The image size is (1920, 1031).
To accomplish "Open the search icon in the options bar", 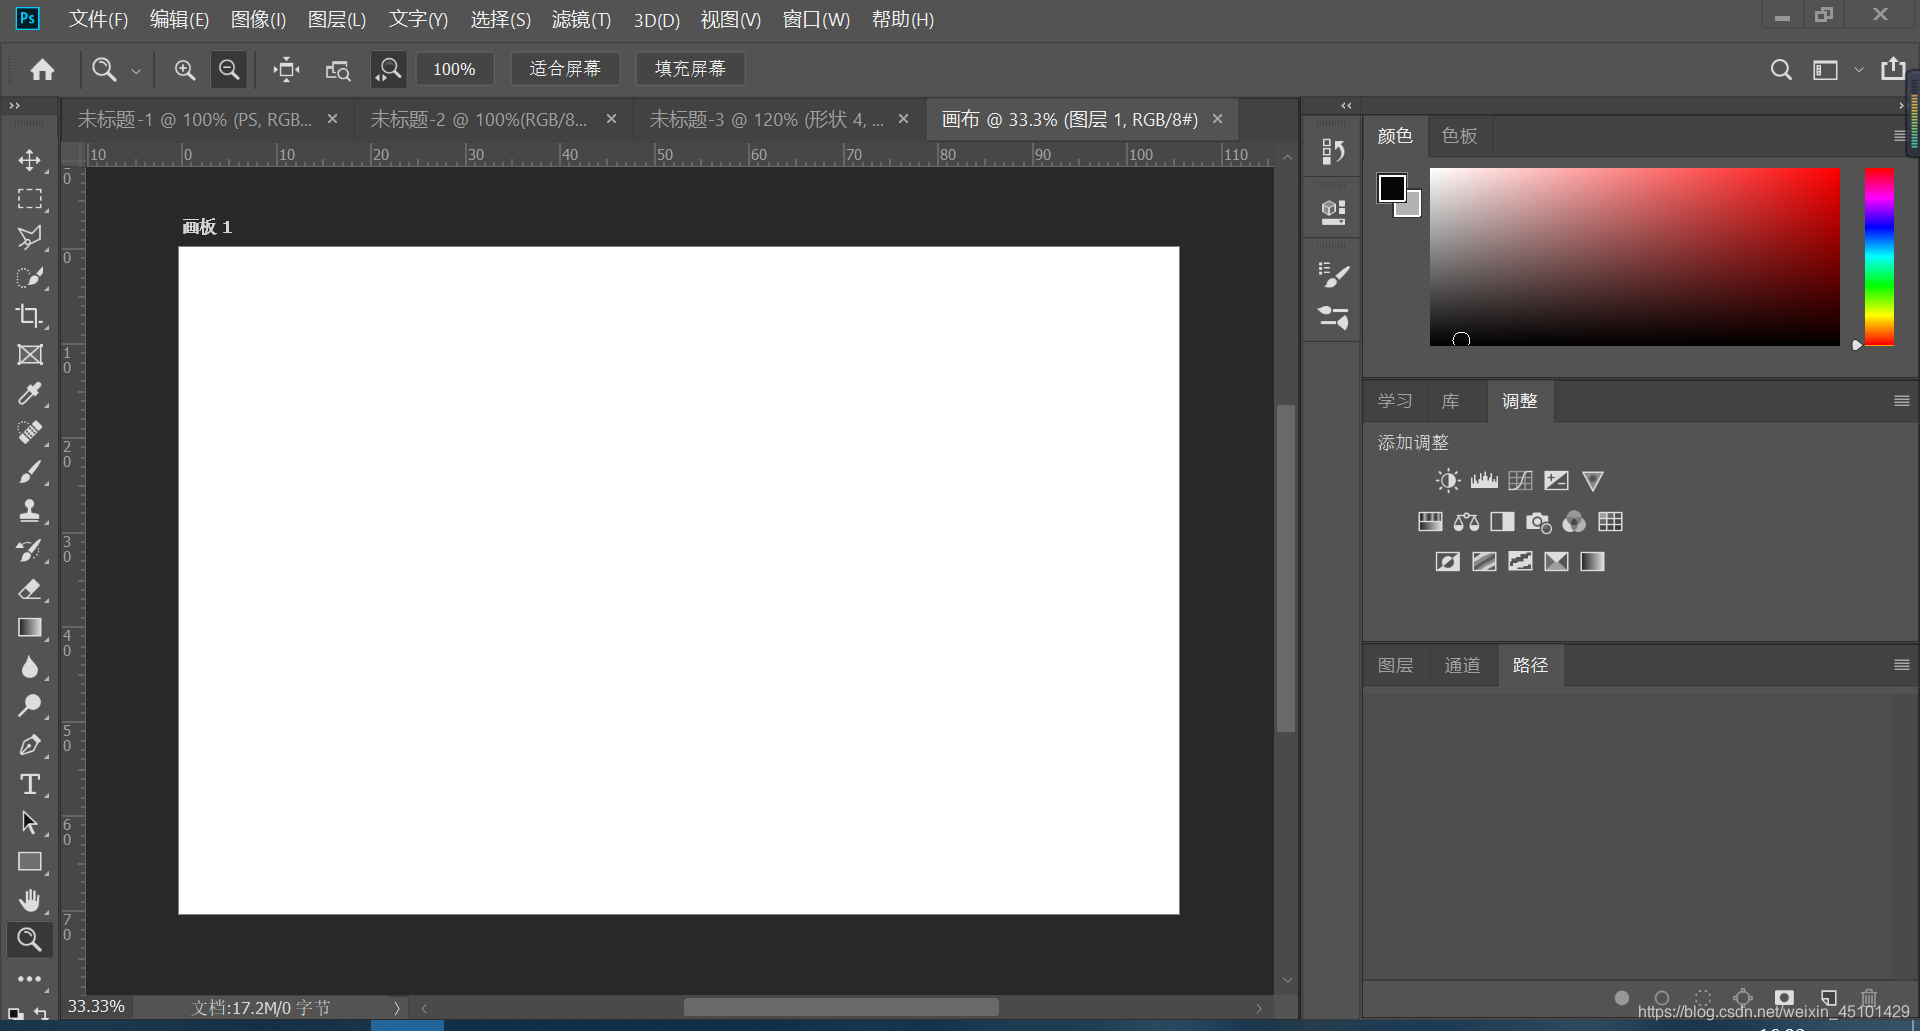I will coord(1781,70).
